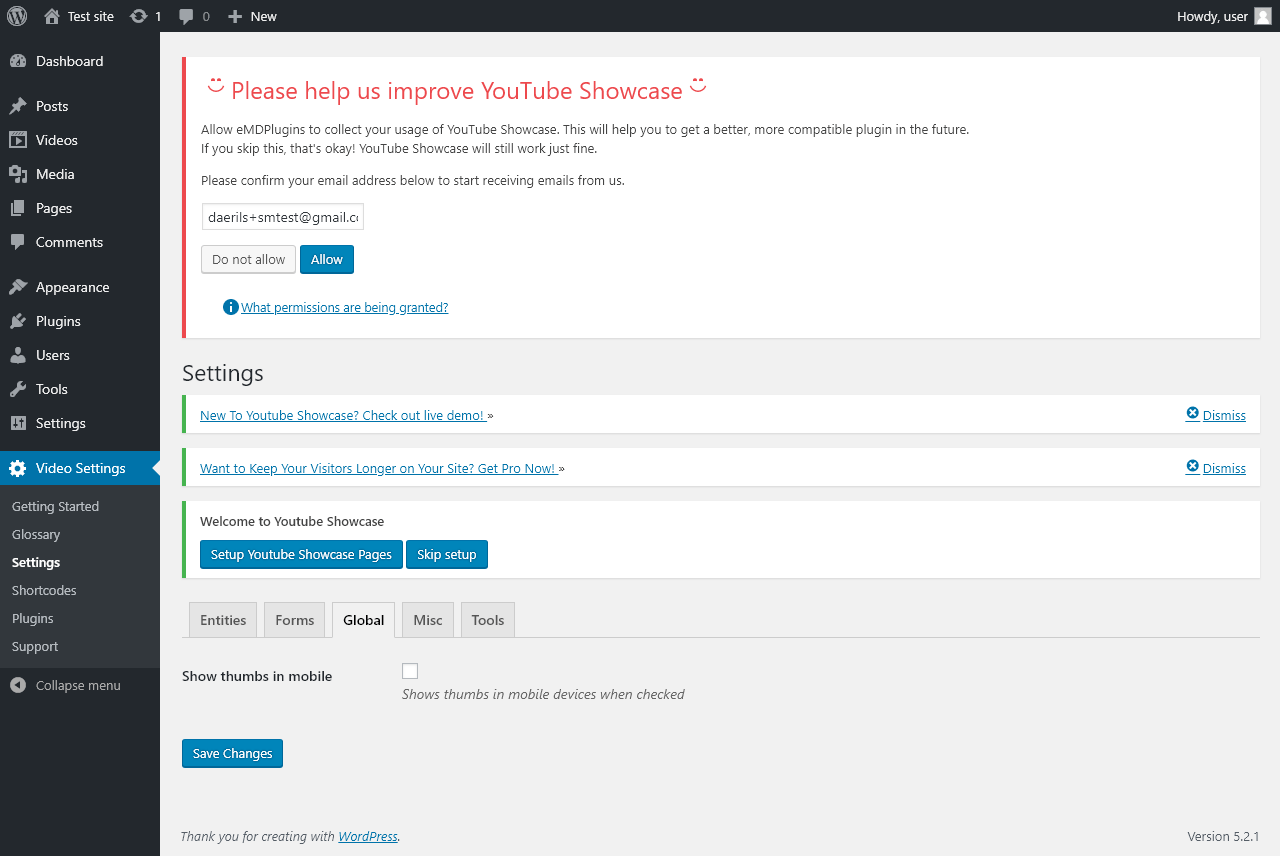Save Changes to settings
Image resolution: width=1280 pixels, height=856 pixels.
click(233, 753)
